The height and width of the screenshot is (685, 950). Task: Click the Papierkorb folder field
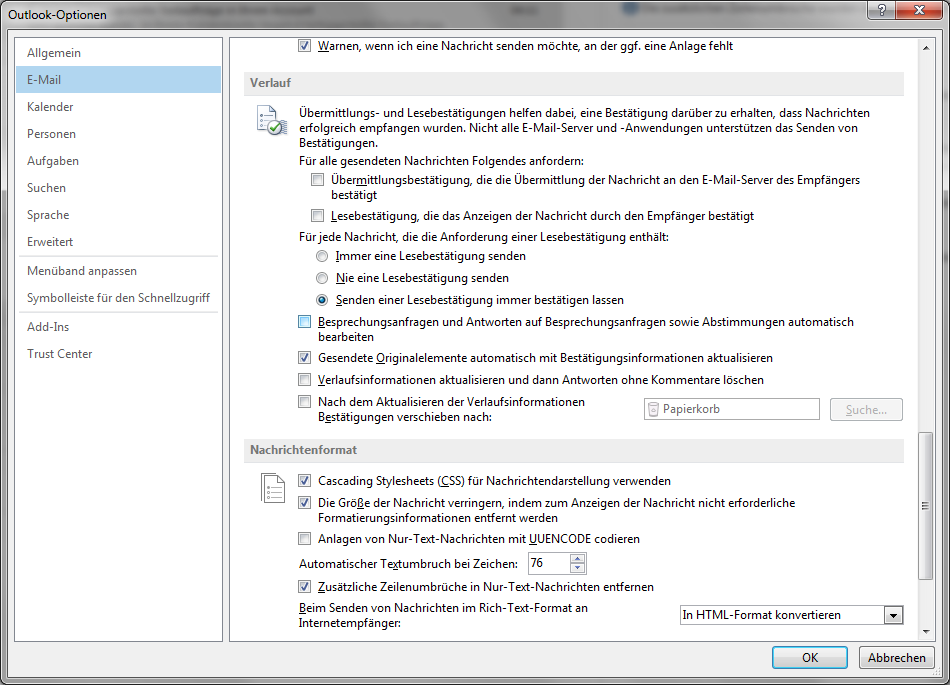[x=731, y=409]
